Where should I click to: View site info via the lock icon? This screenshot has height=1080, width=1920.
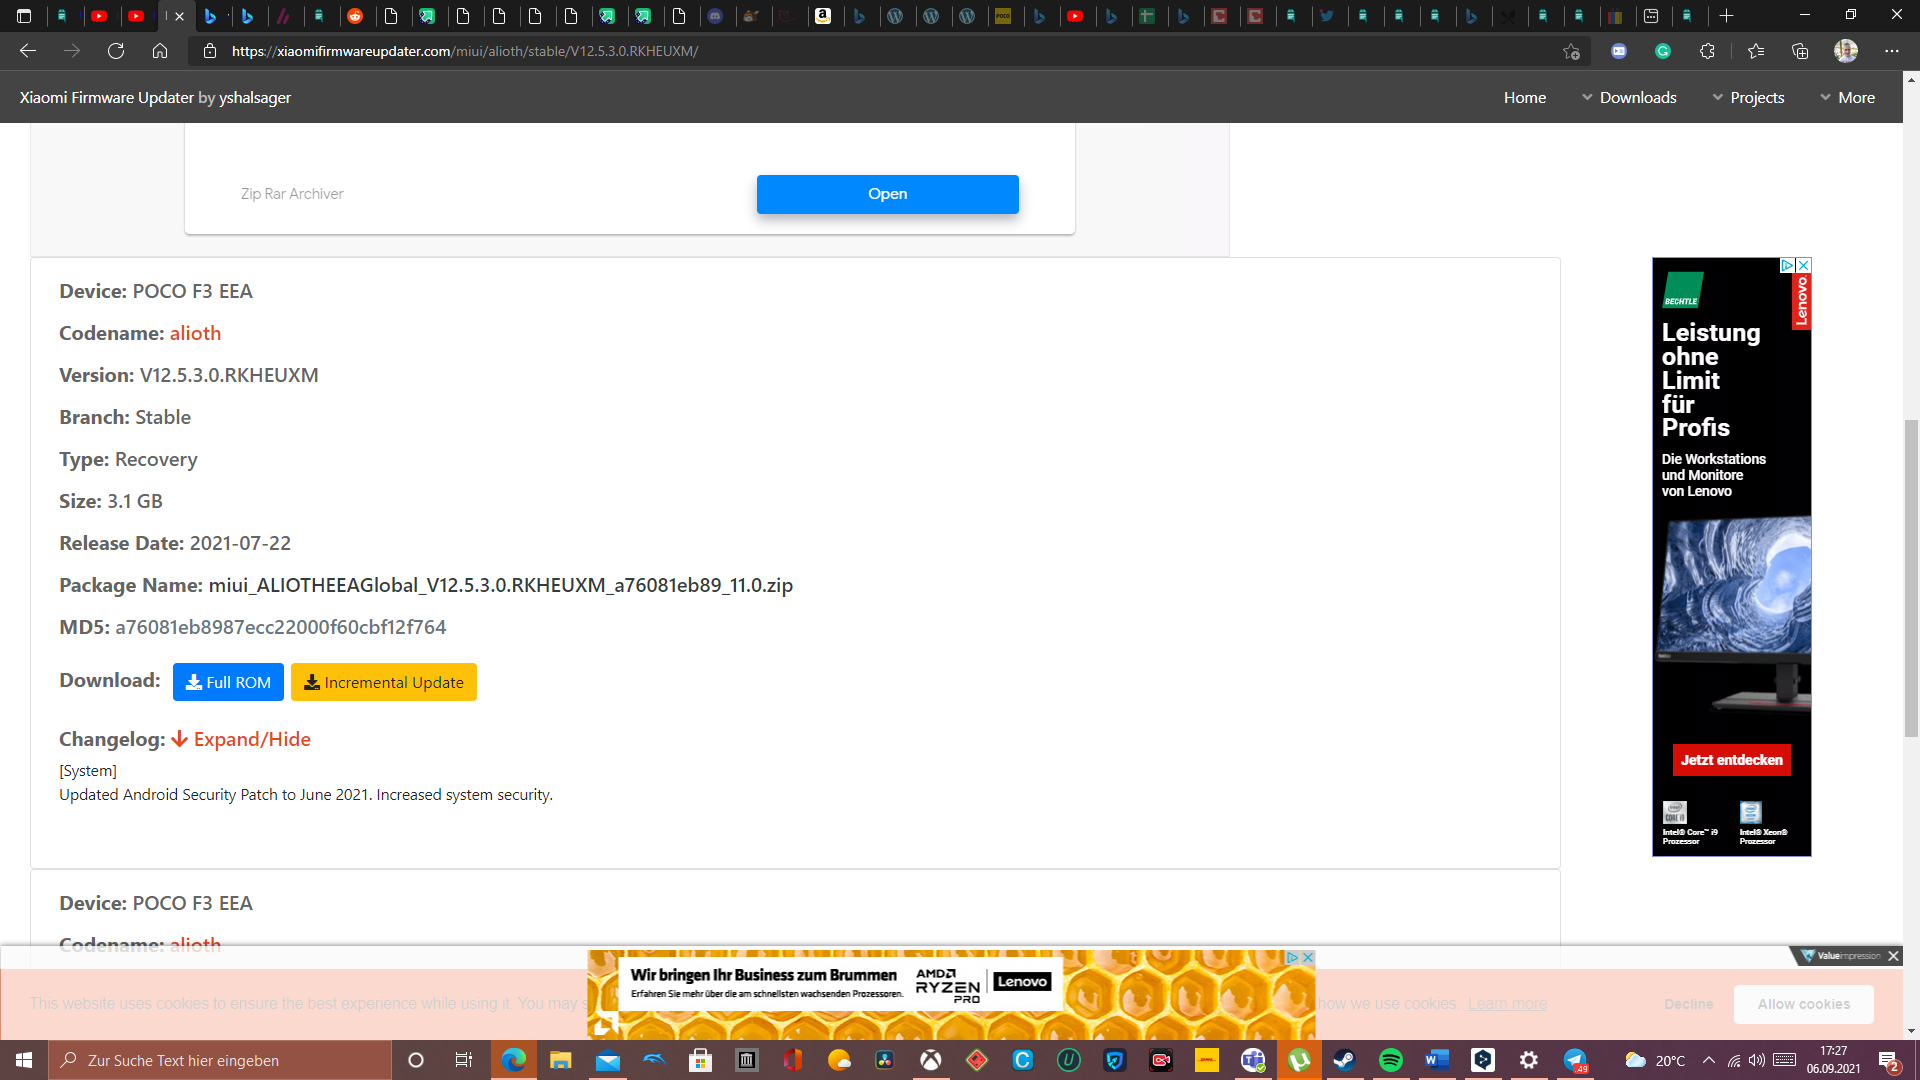click(210, 51)
